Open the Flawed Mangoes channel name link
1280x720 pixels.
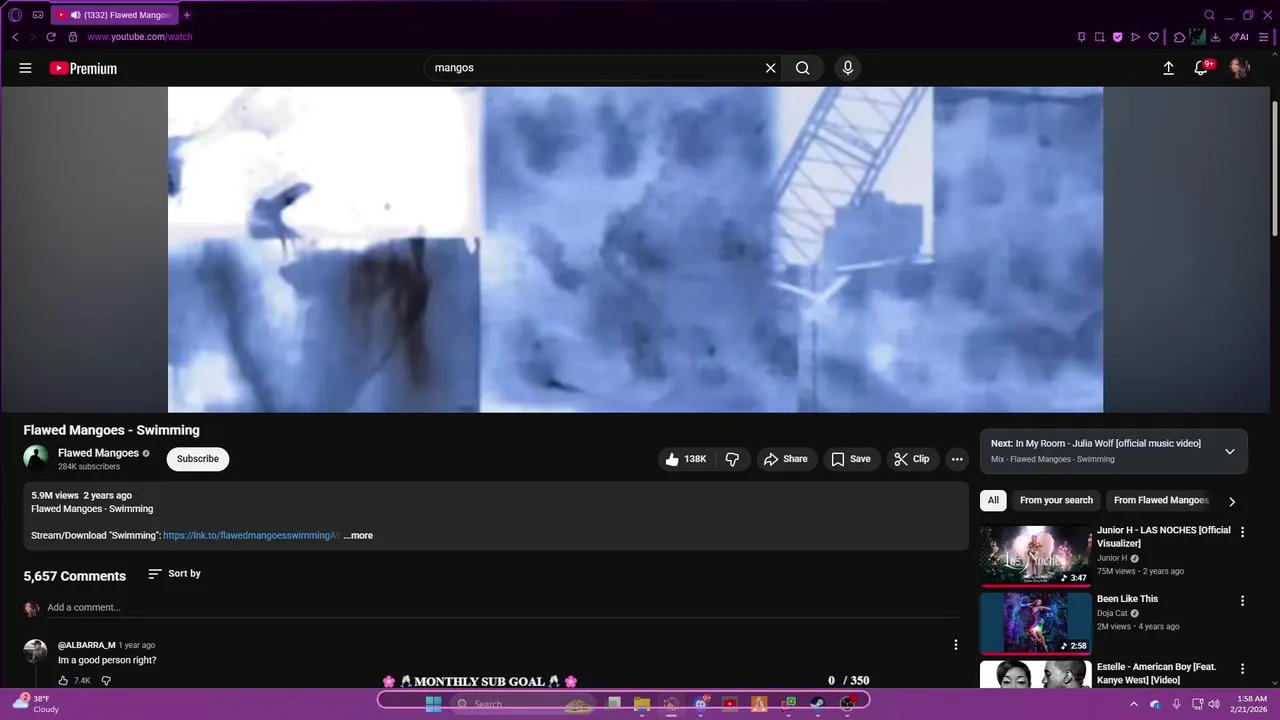tap(98, 453)
